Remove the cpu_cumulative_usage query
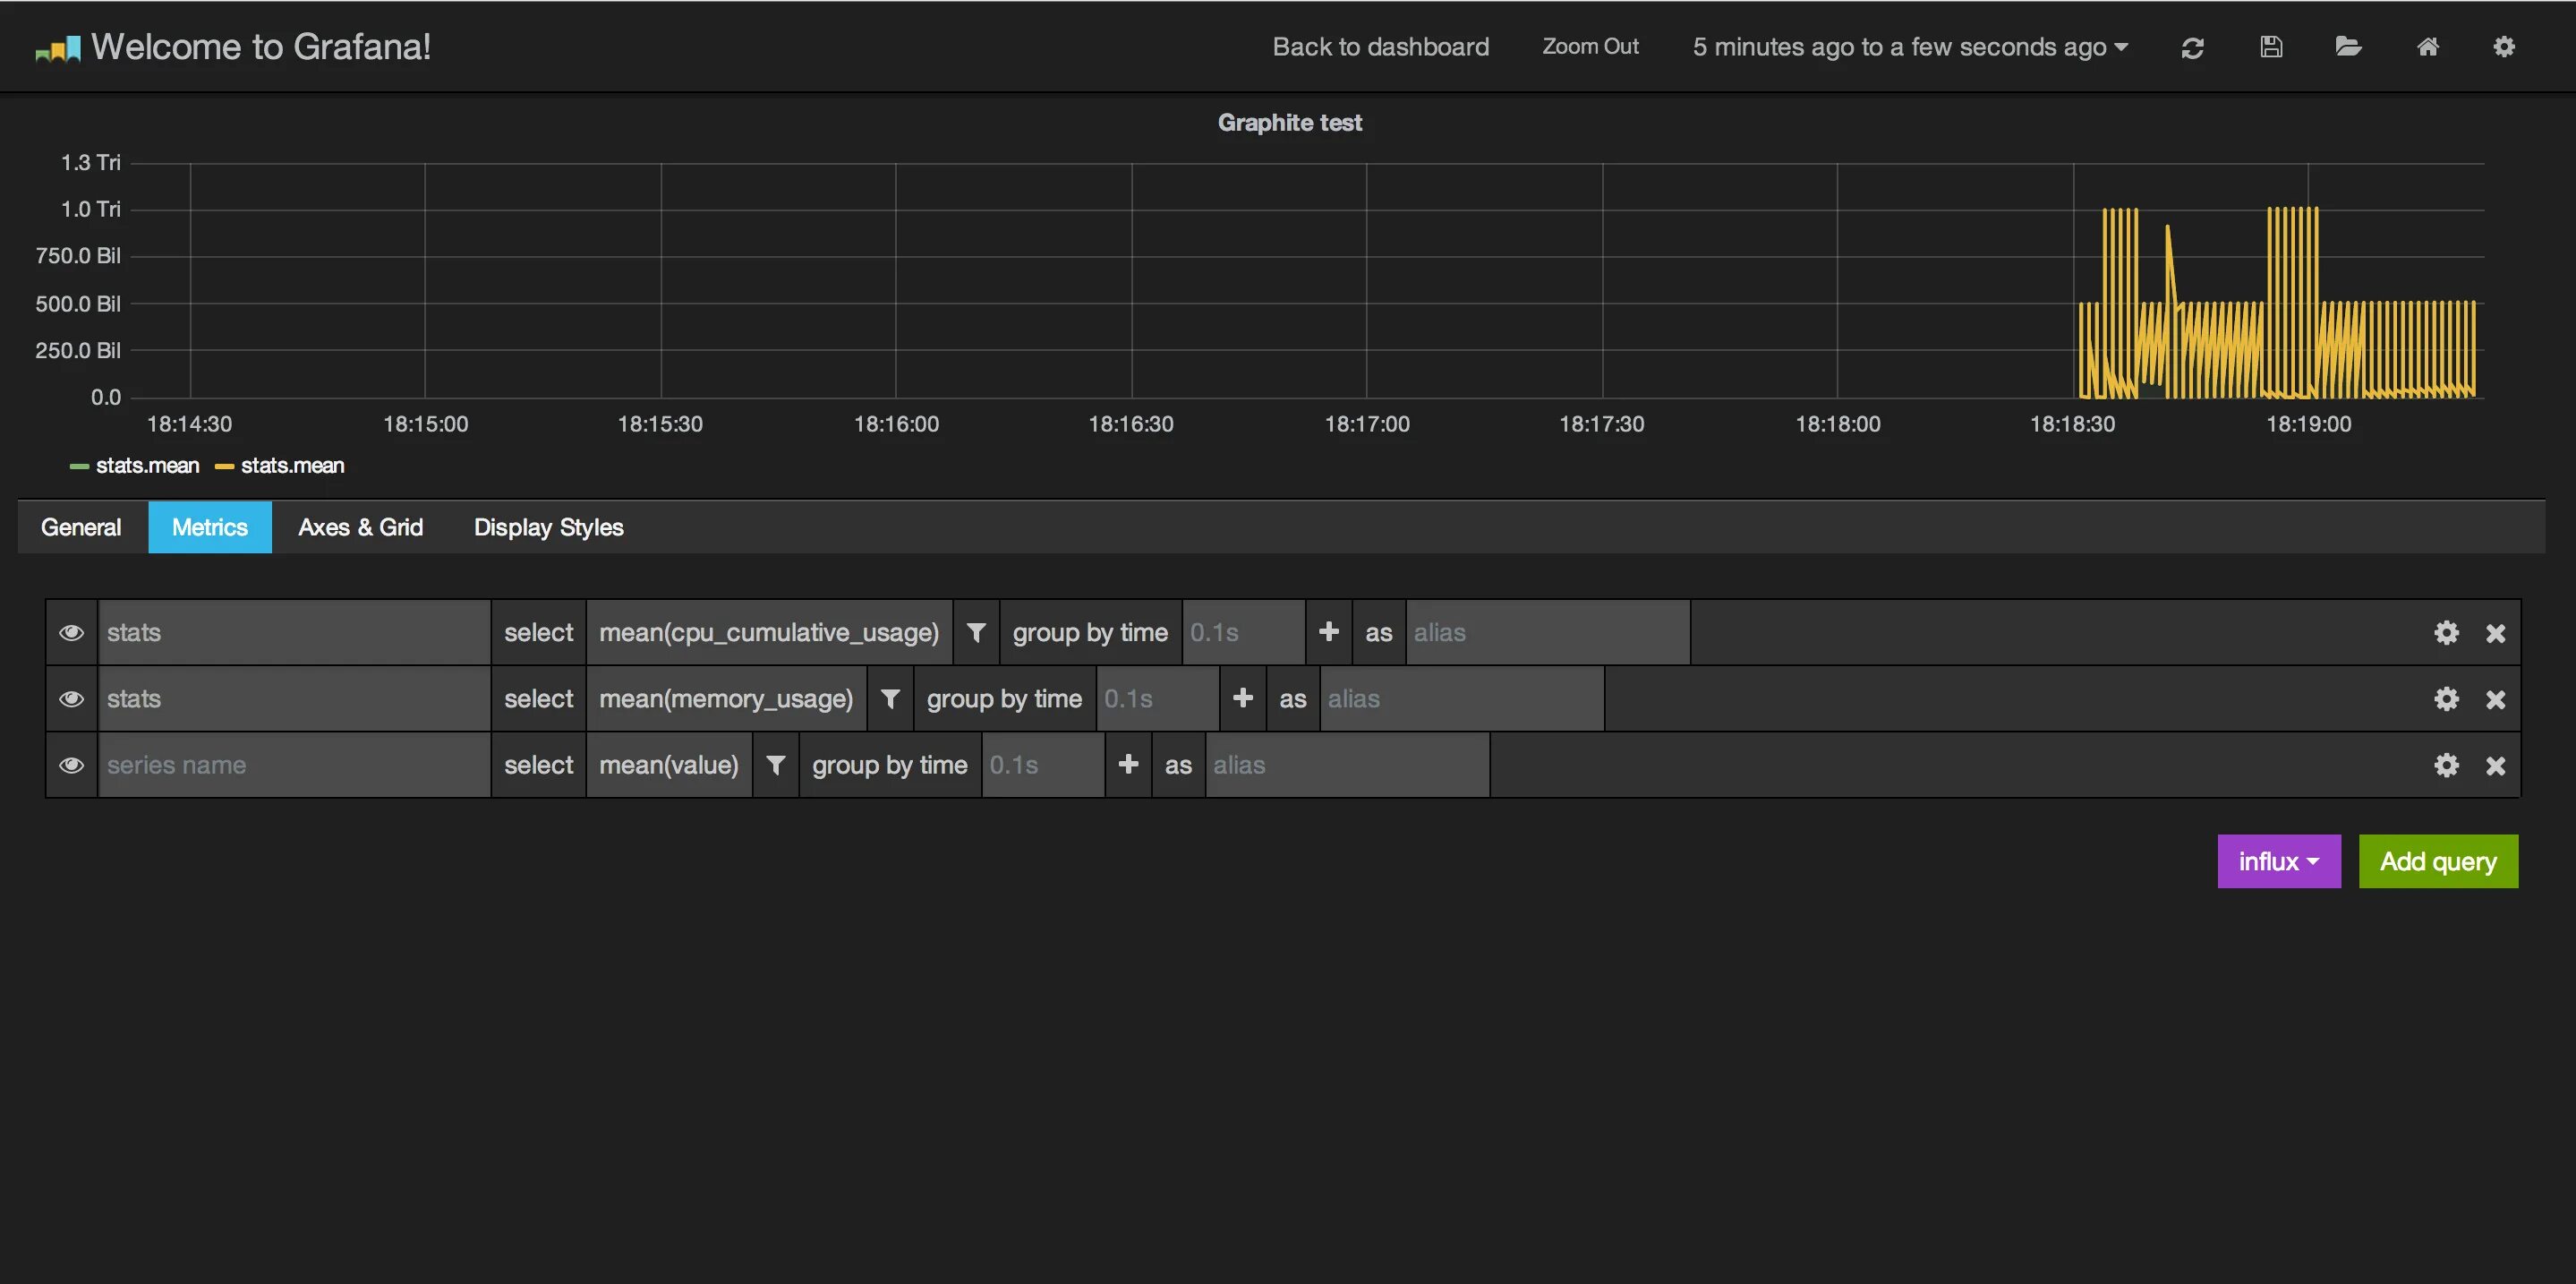This screenshot has height=1284, width=2576. point(2495,633)
